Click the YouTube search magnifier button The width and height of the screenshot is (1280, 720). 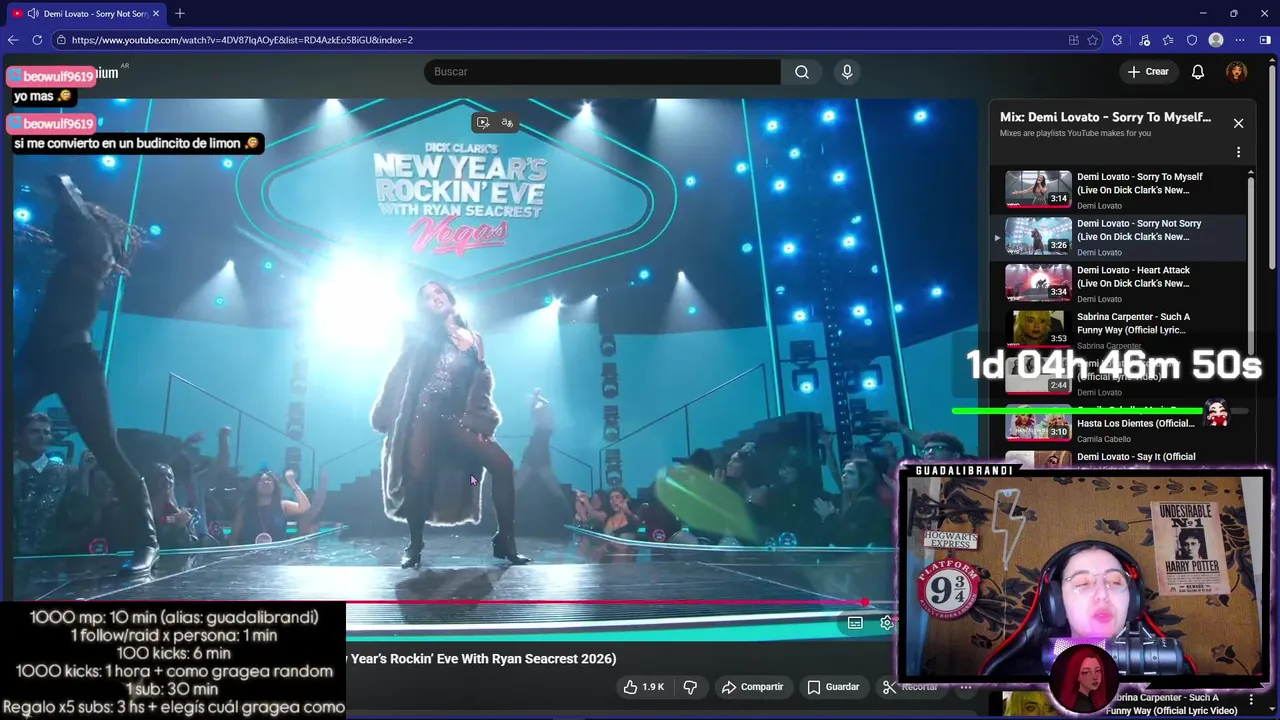[802, 72]
